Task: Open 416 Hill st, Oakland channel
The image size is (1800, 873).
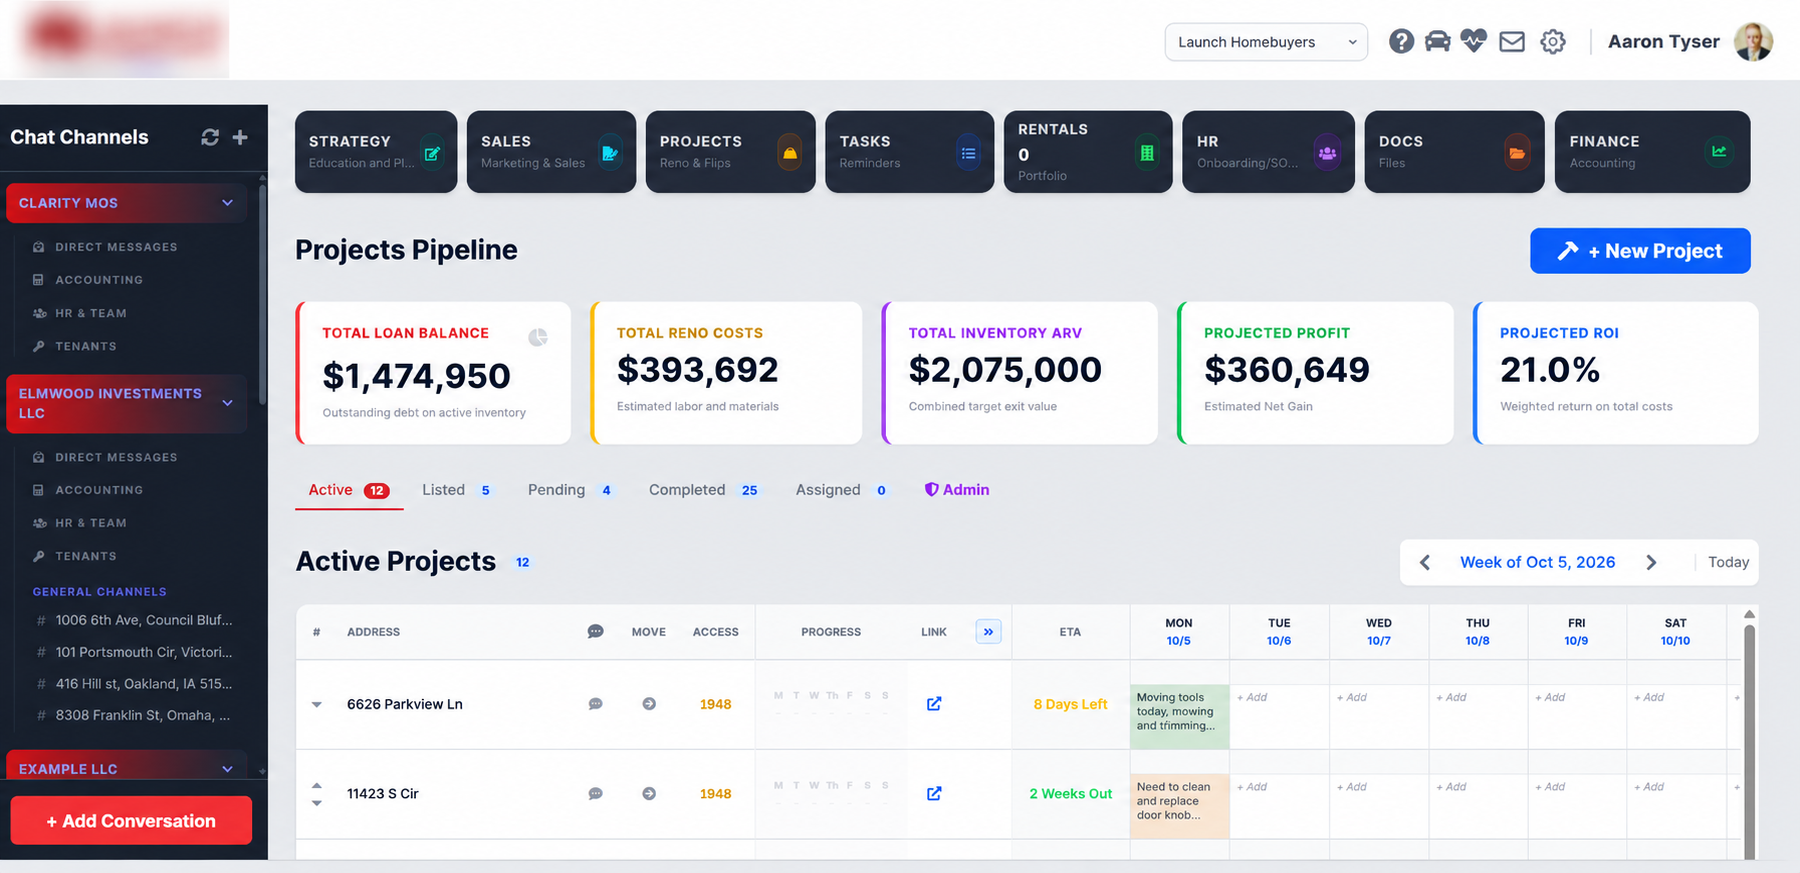Action: [x=134, y=684]
